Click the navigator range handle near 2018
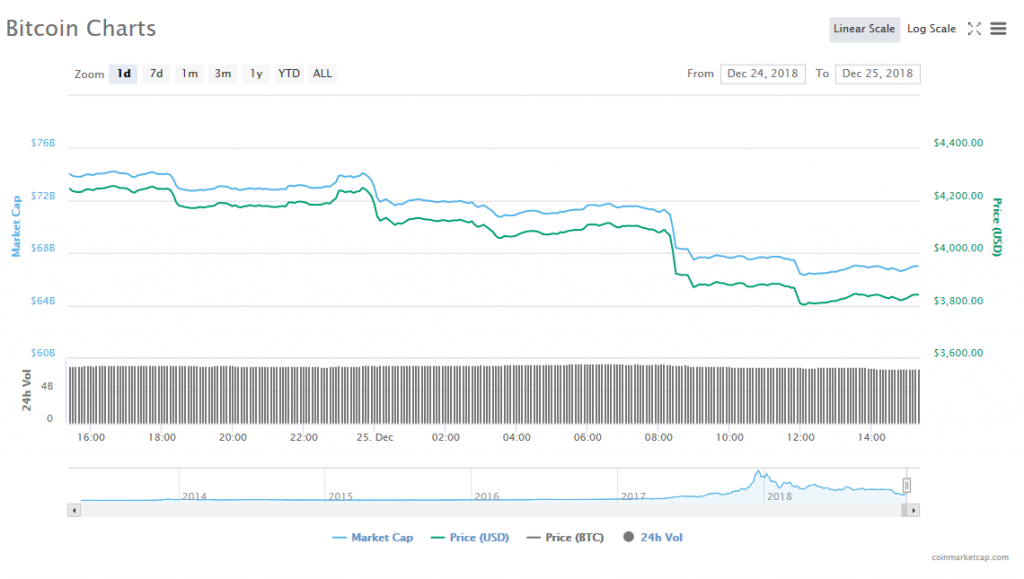The width and height of the screenshot is (1024, 579). click(907, 486)
